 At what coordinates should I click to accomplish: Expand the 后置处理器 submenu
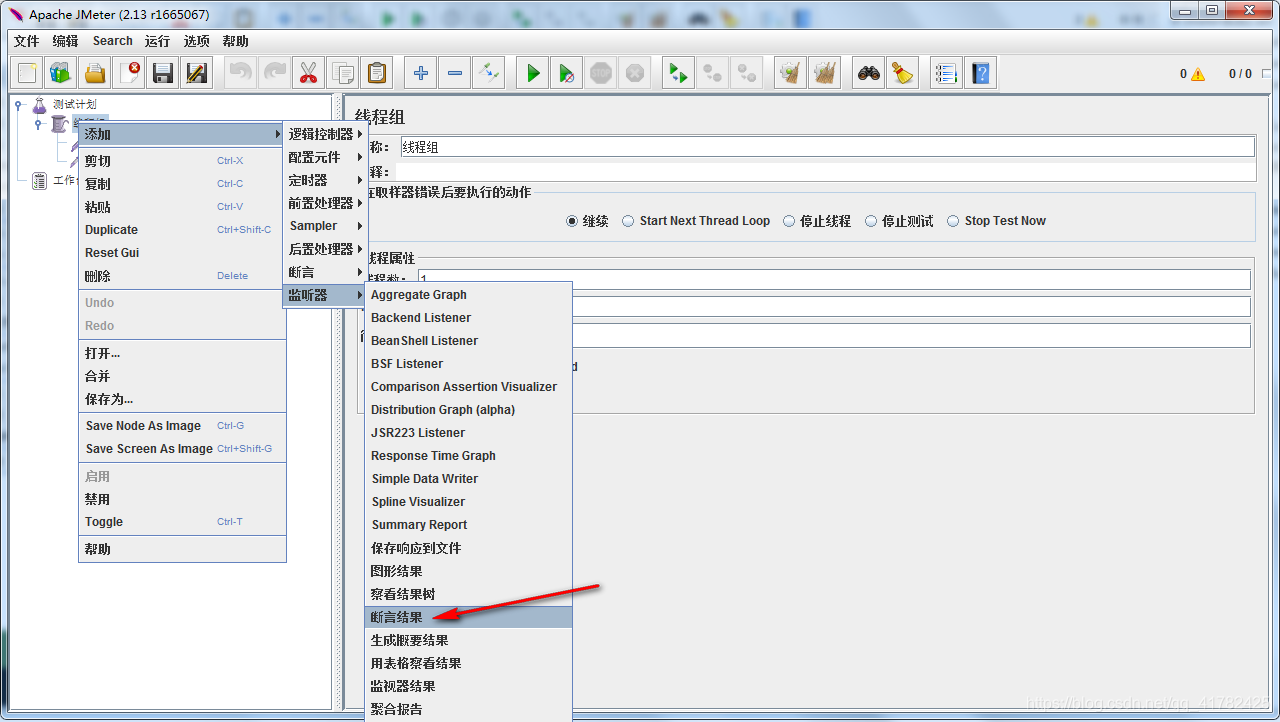(x=325, y=249)
